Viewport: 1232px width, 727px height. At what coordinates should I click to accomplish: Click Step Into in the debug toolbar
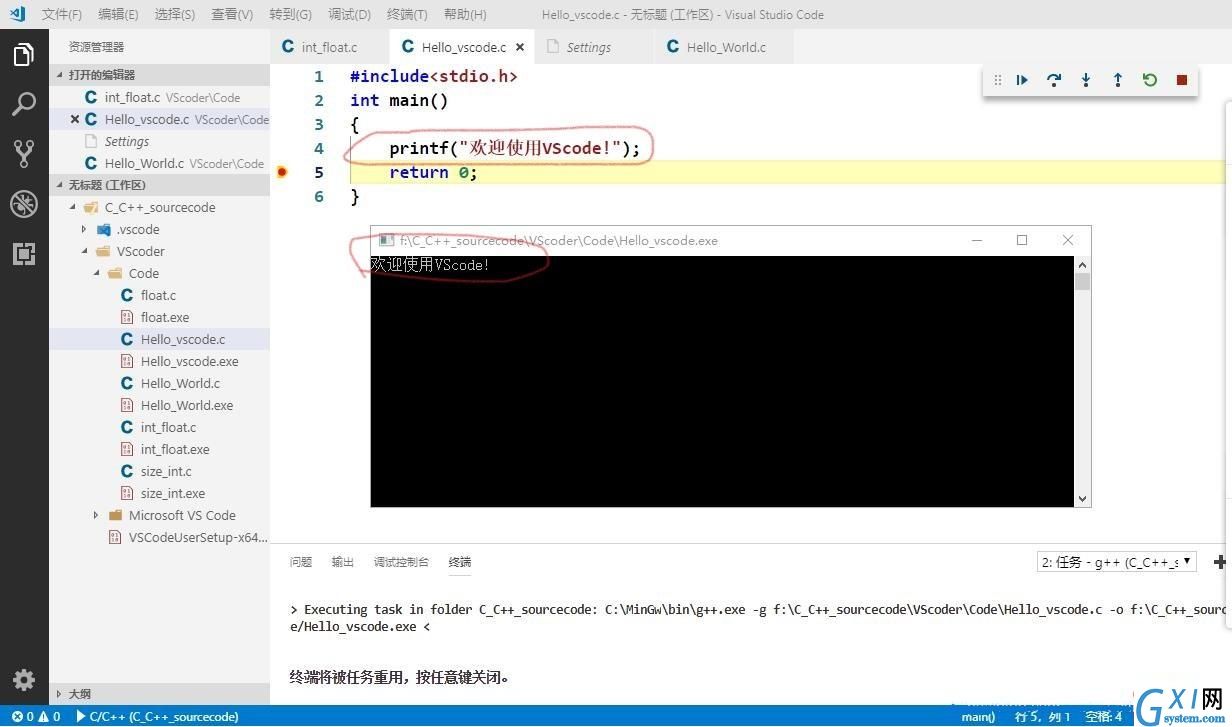tap(1086, 80)
